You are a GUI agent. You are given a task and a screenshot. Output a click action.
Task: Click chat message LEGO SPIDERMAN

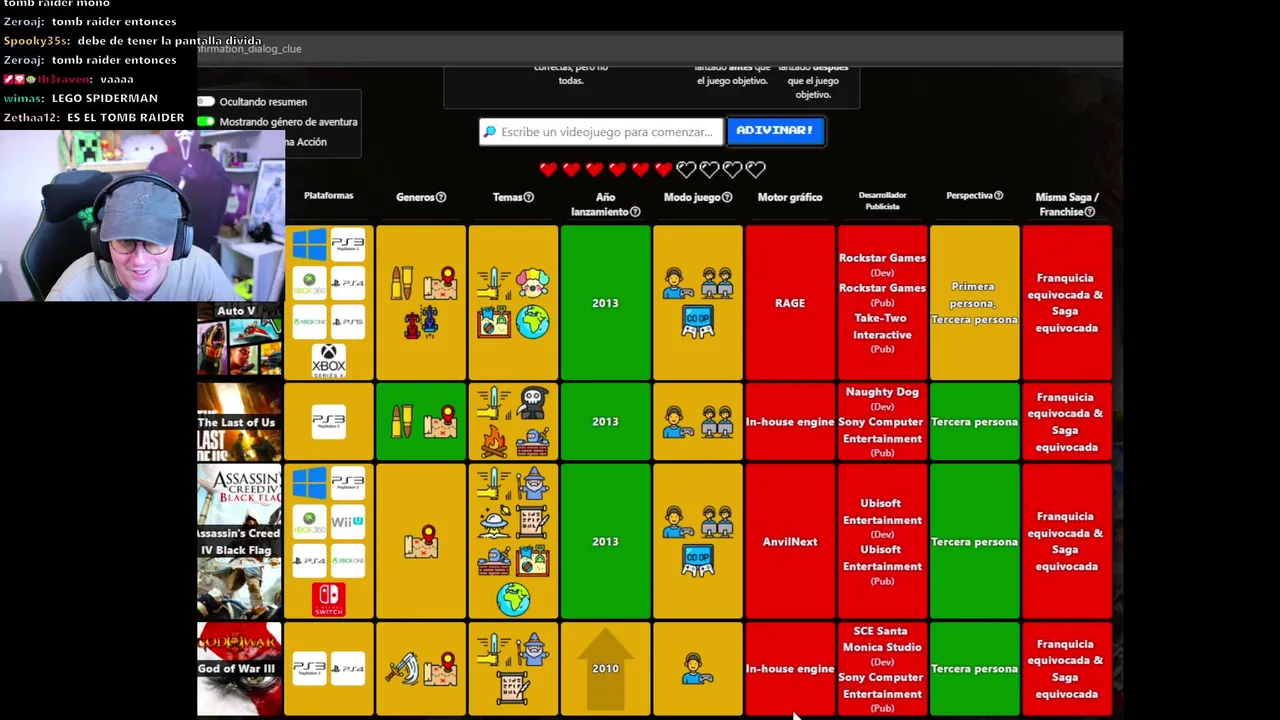105,98
